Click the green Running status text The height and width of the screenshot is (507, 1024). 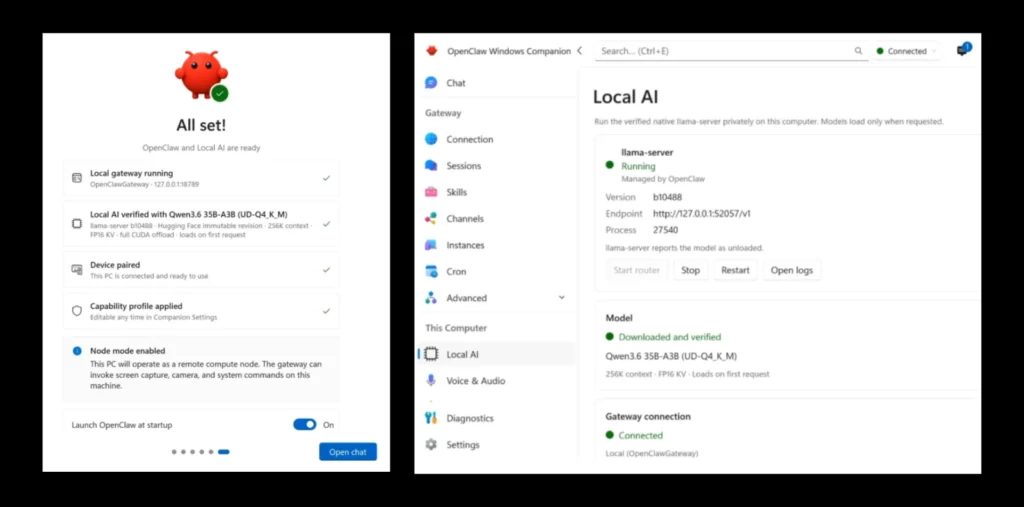coord(638,166)
